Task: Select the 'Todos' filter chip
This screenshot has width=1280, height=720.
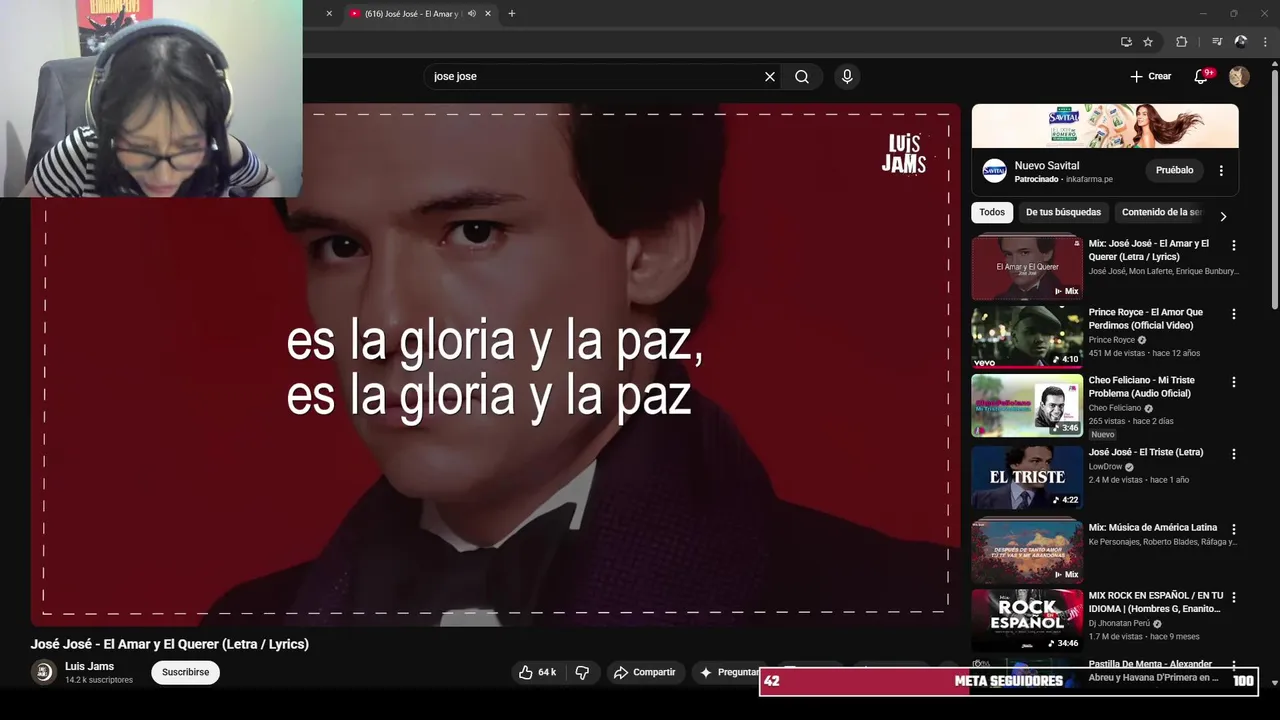Action: (x=992, y=212)
